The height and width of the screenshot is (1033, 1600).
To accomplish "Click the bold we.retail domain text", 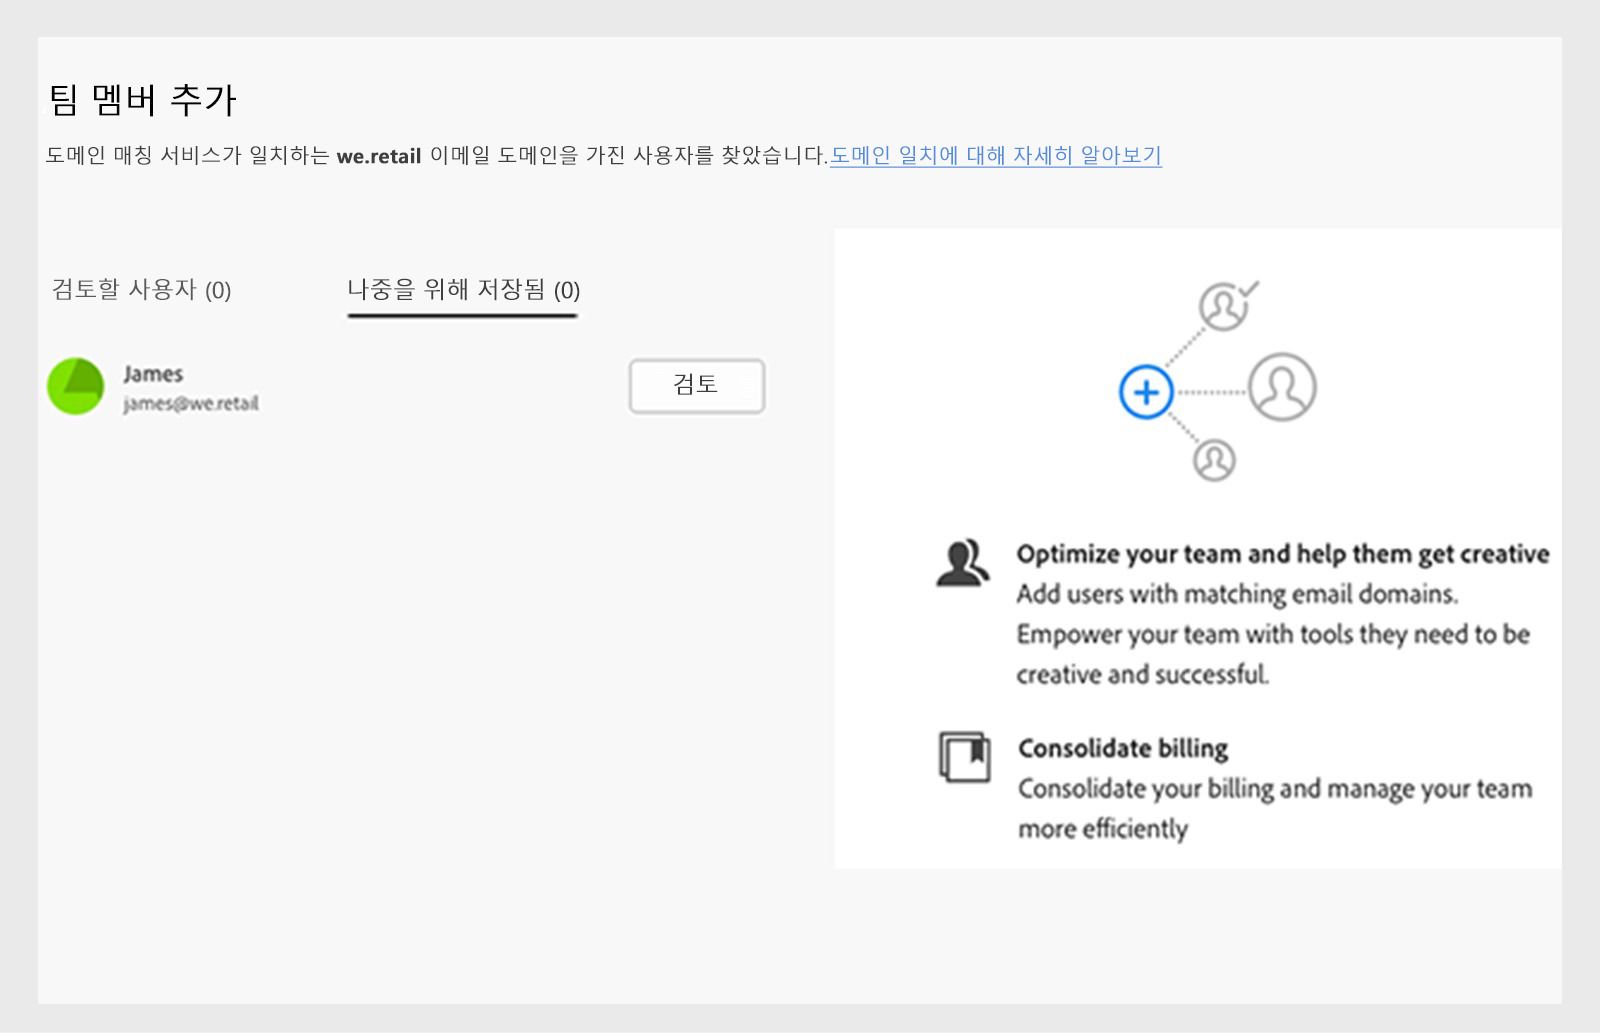I will click(x=379, y=156).
